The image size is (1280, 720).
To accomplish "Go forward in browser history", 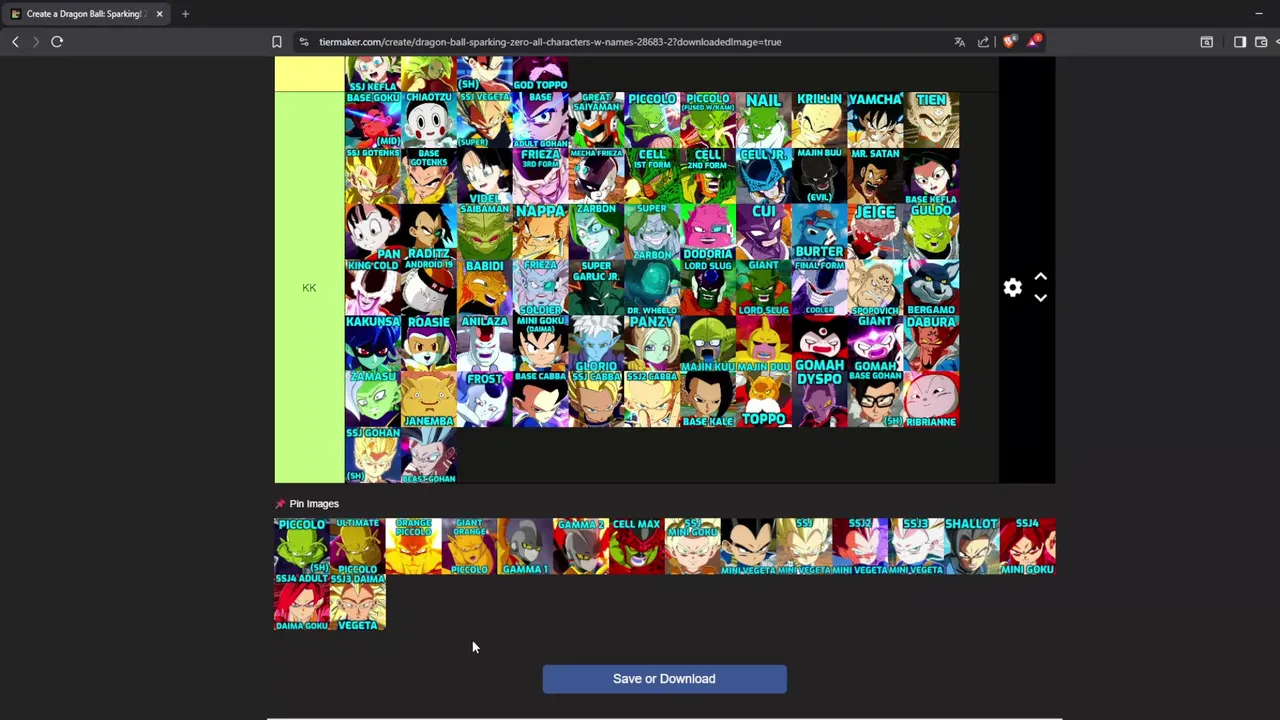I will [36, 42].
